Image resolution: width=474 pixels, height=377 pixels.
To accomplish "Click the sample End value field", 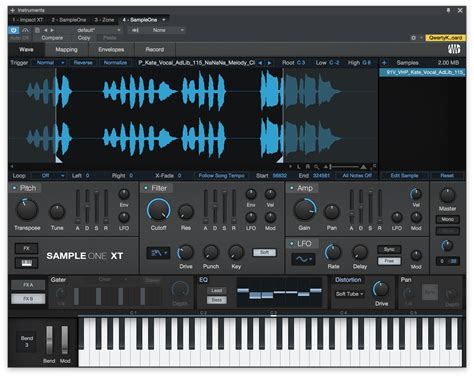I will click(321, 176).
